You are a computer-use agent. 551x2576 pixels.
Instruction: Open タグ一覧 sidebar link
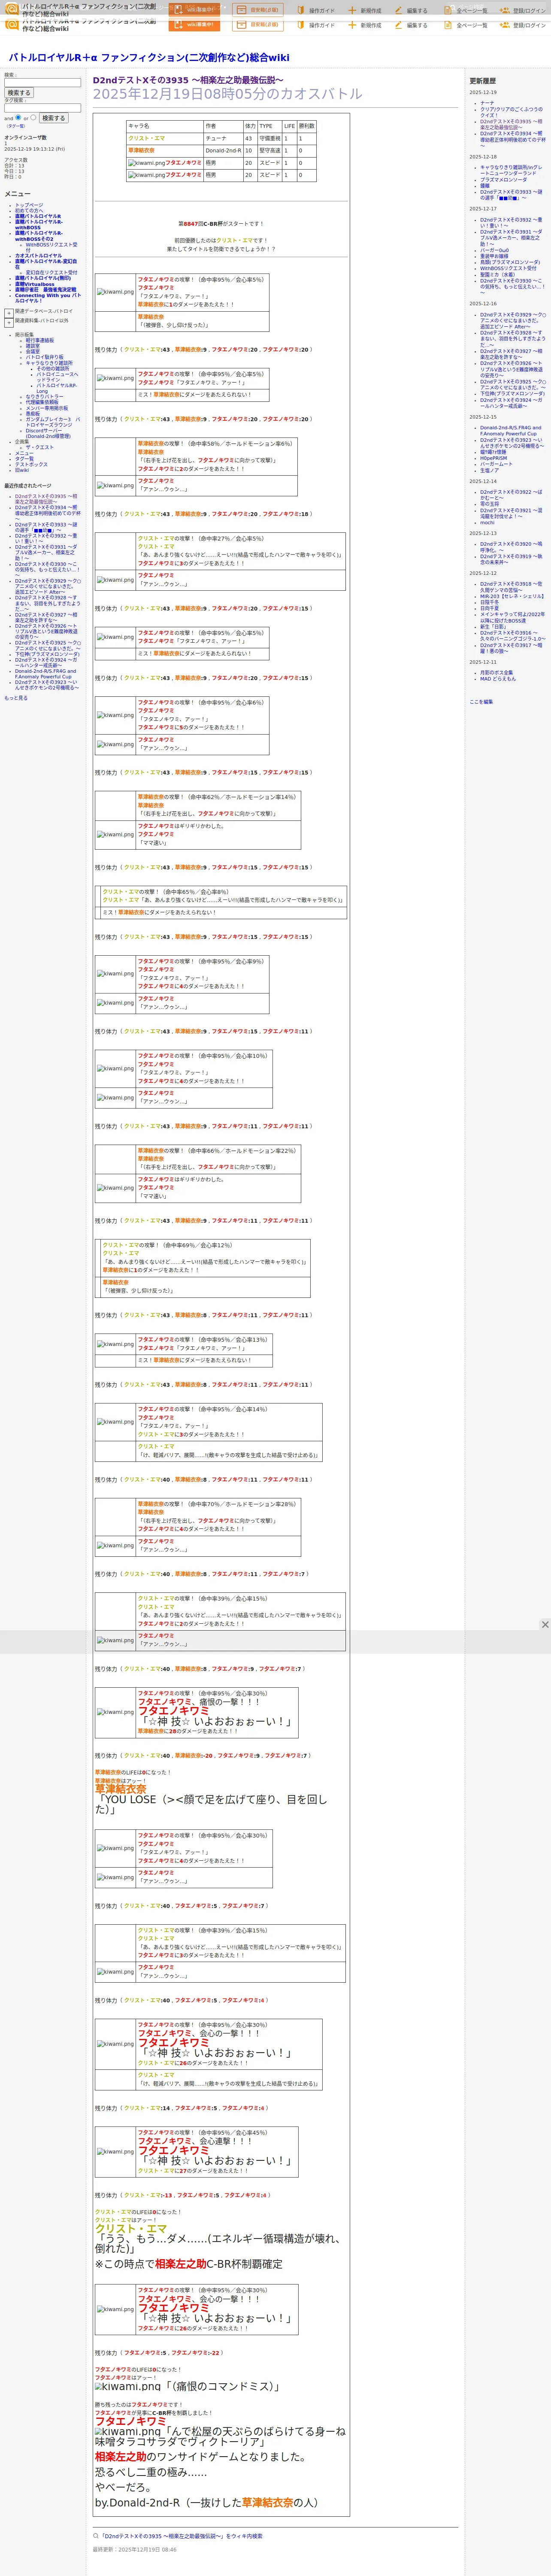pos(24,459)
